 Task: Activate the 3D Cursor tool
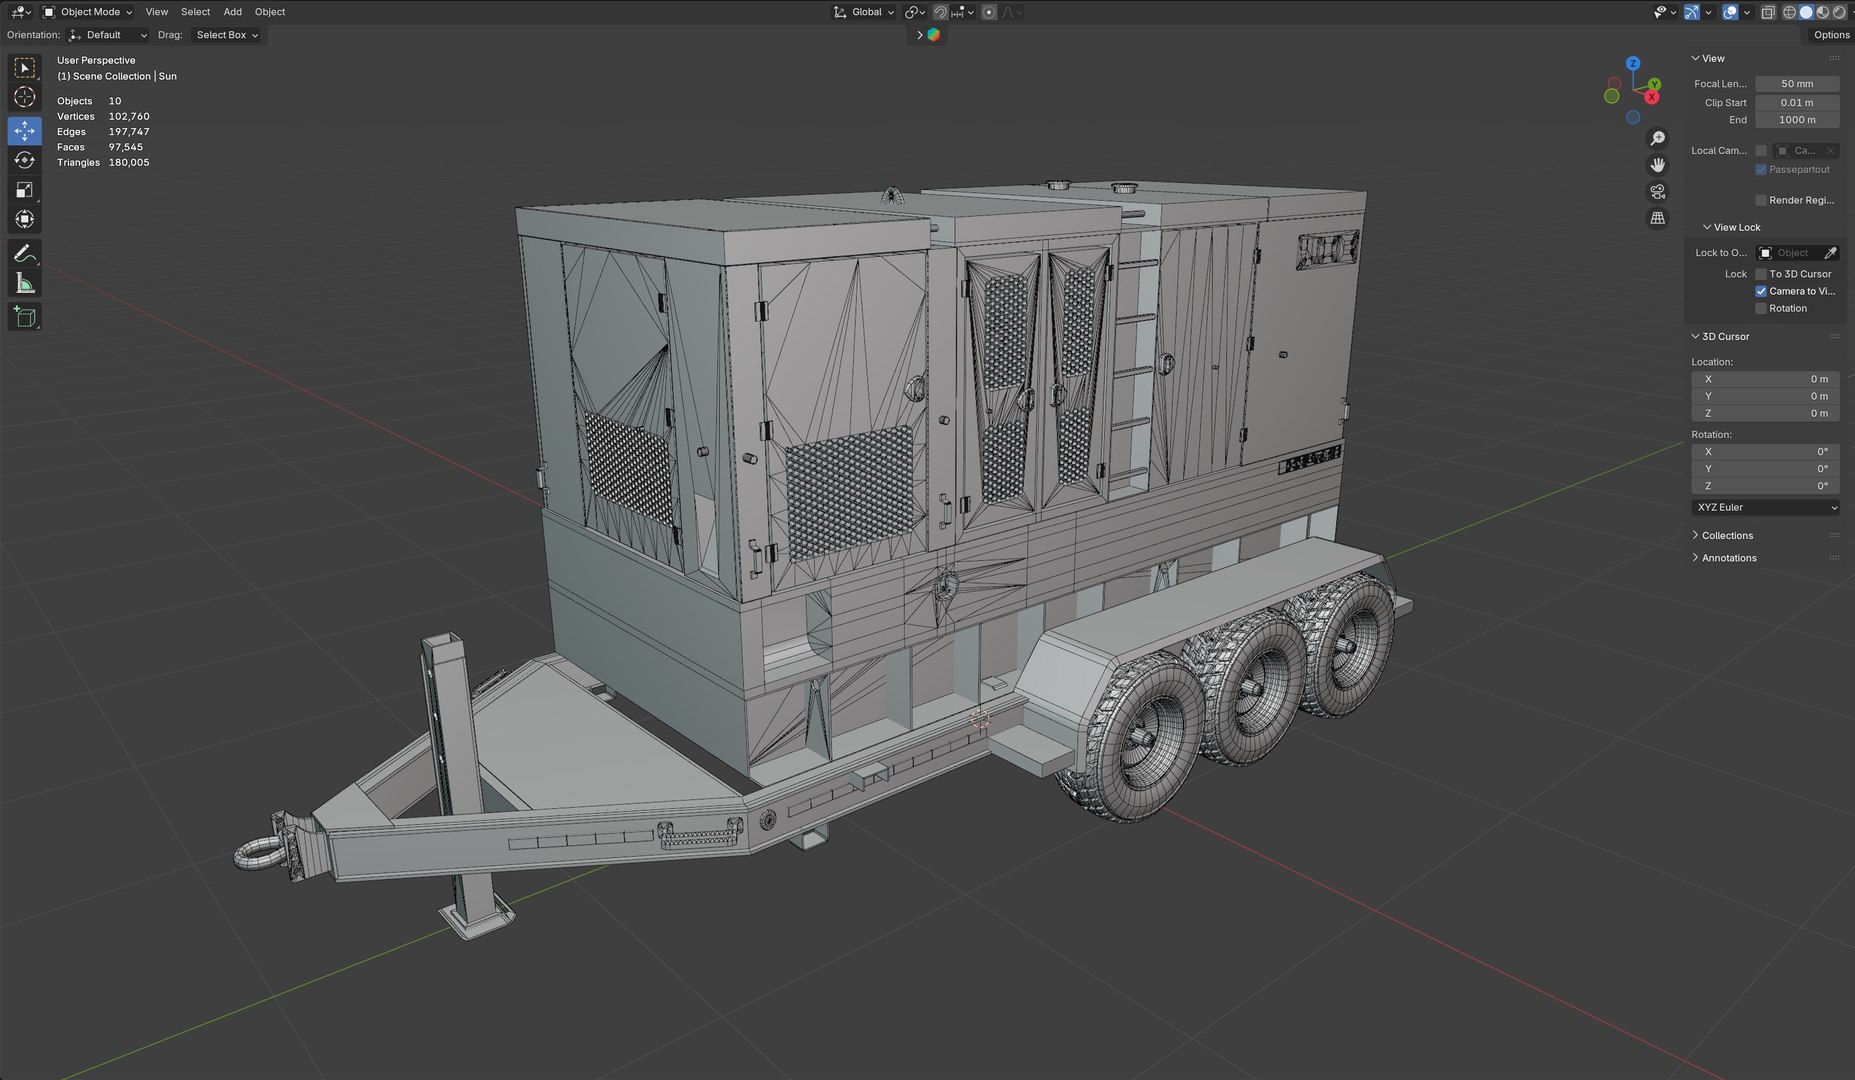click(x=25, y=97)
